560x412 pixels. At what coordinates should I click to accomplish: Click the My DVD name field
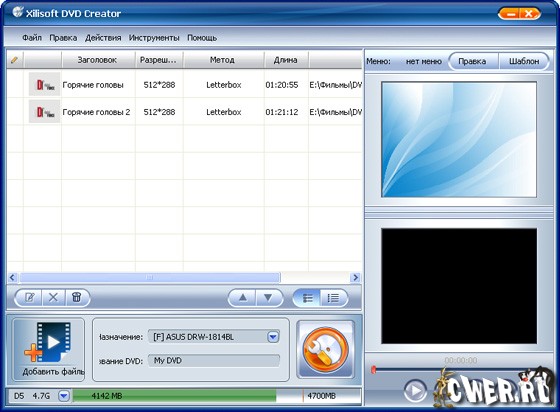(x=214, y=361)
